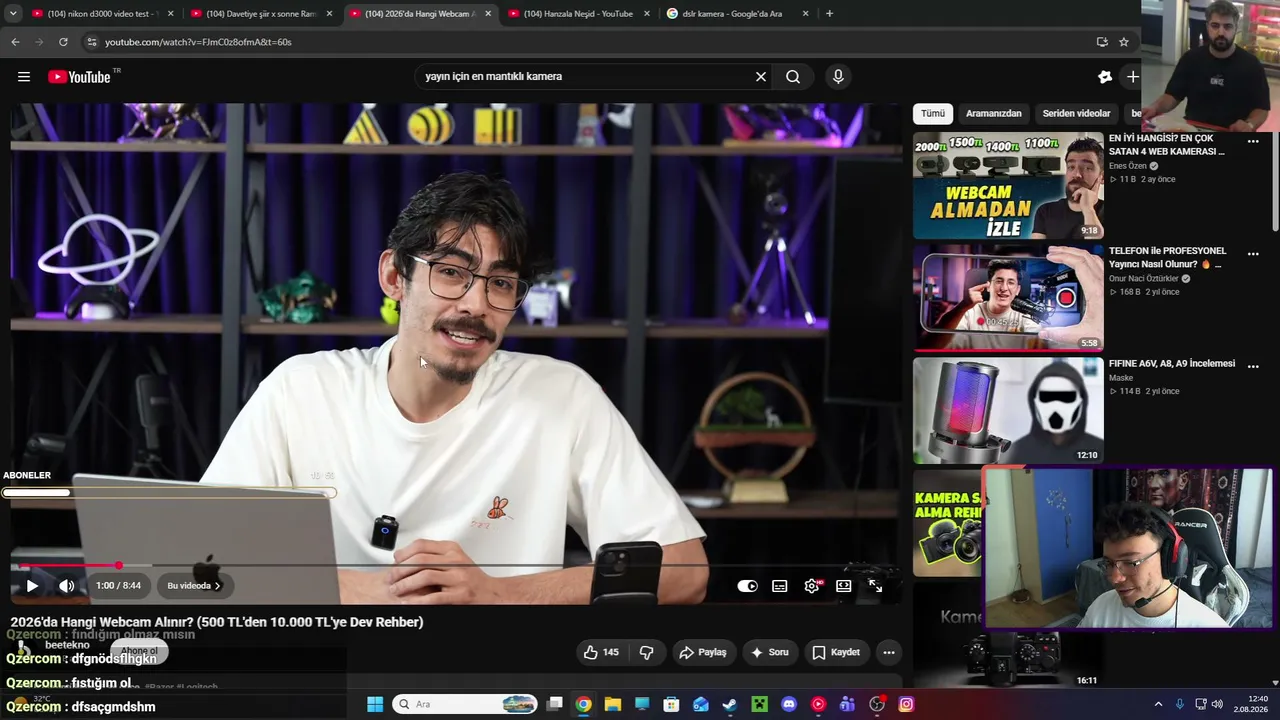Open 'TELEFON ile PROFESYONEL' video thumbnail
The image size is (1280, 720).
[x=1008, y=298]
